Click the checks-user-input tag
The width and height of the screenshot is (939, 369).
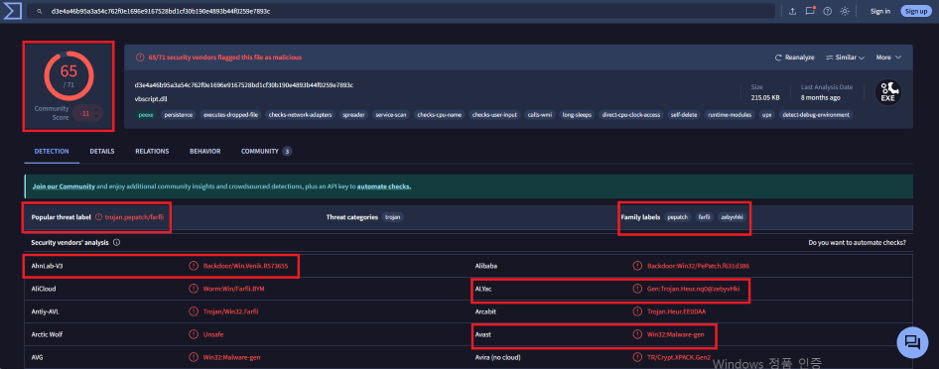495,114
